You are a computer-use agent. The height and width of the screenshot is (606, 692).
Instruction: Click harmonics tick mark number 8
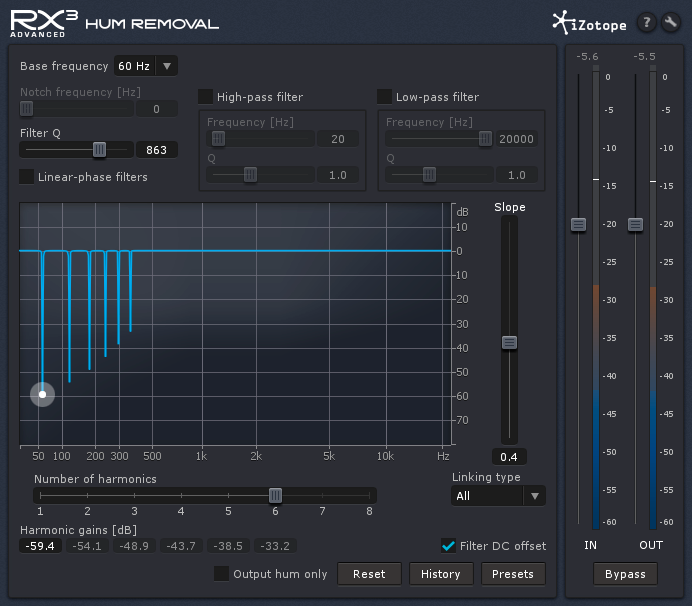point(369,511)
